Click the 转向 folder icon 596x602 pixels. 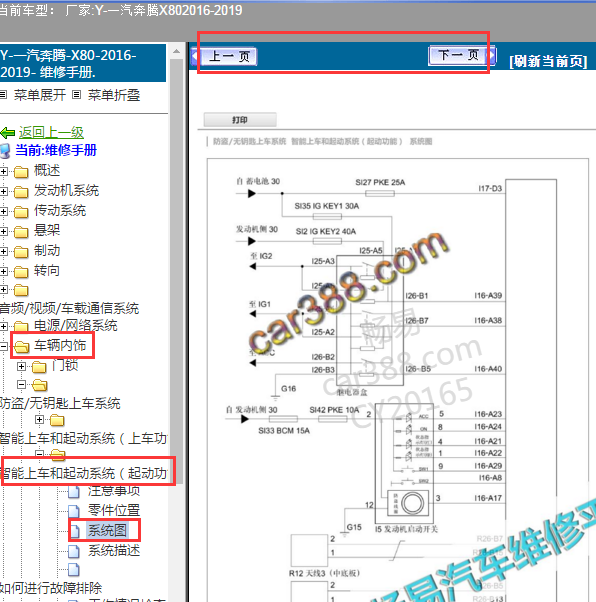[x=21, y=272]
